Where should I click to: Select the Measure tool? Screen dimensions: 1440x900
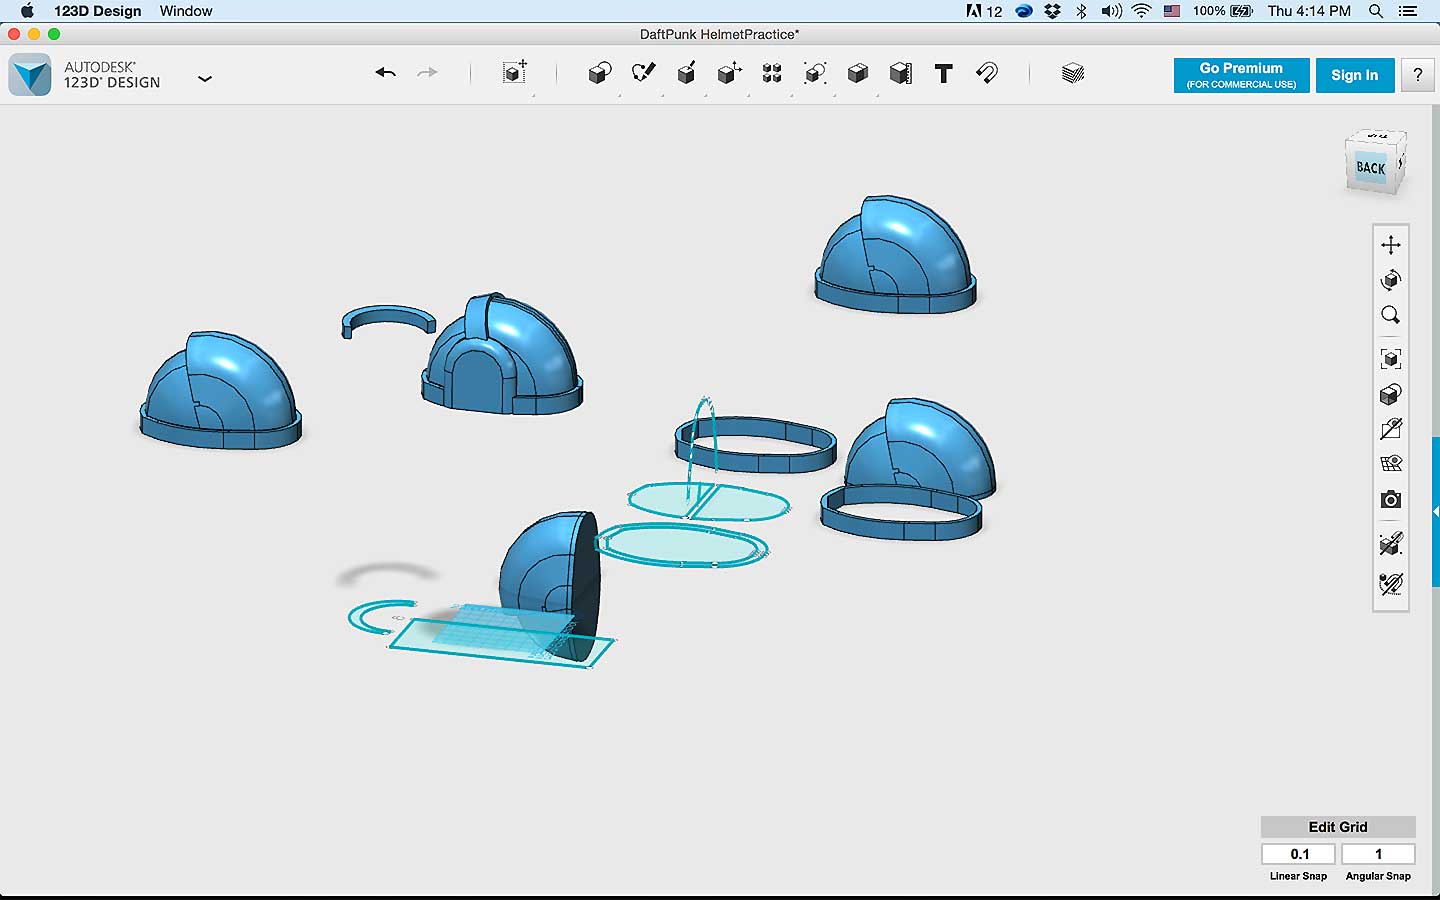pyautogui.click(x=900, y=73)
